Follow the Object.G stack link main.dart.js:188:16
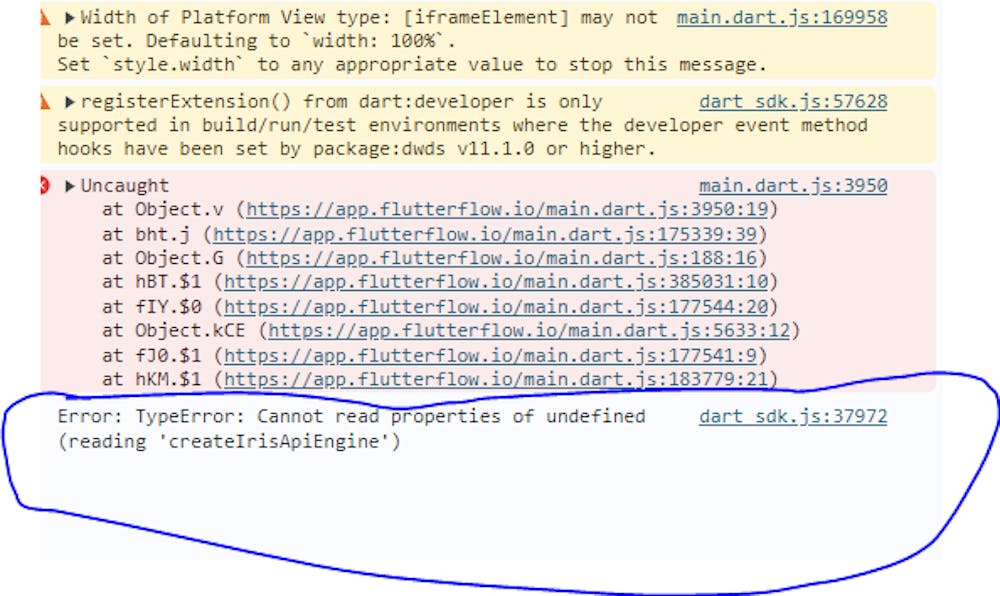Screen dimensions: 1000x596 tap(501, 258)
